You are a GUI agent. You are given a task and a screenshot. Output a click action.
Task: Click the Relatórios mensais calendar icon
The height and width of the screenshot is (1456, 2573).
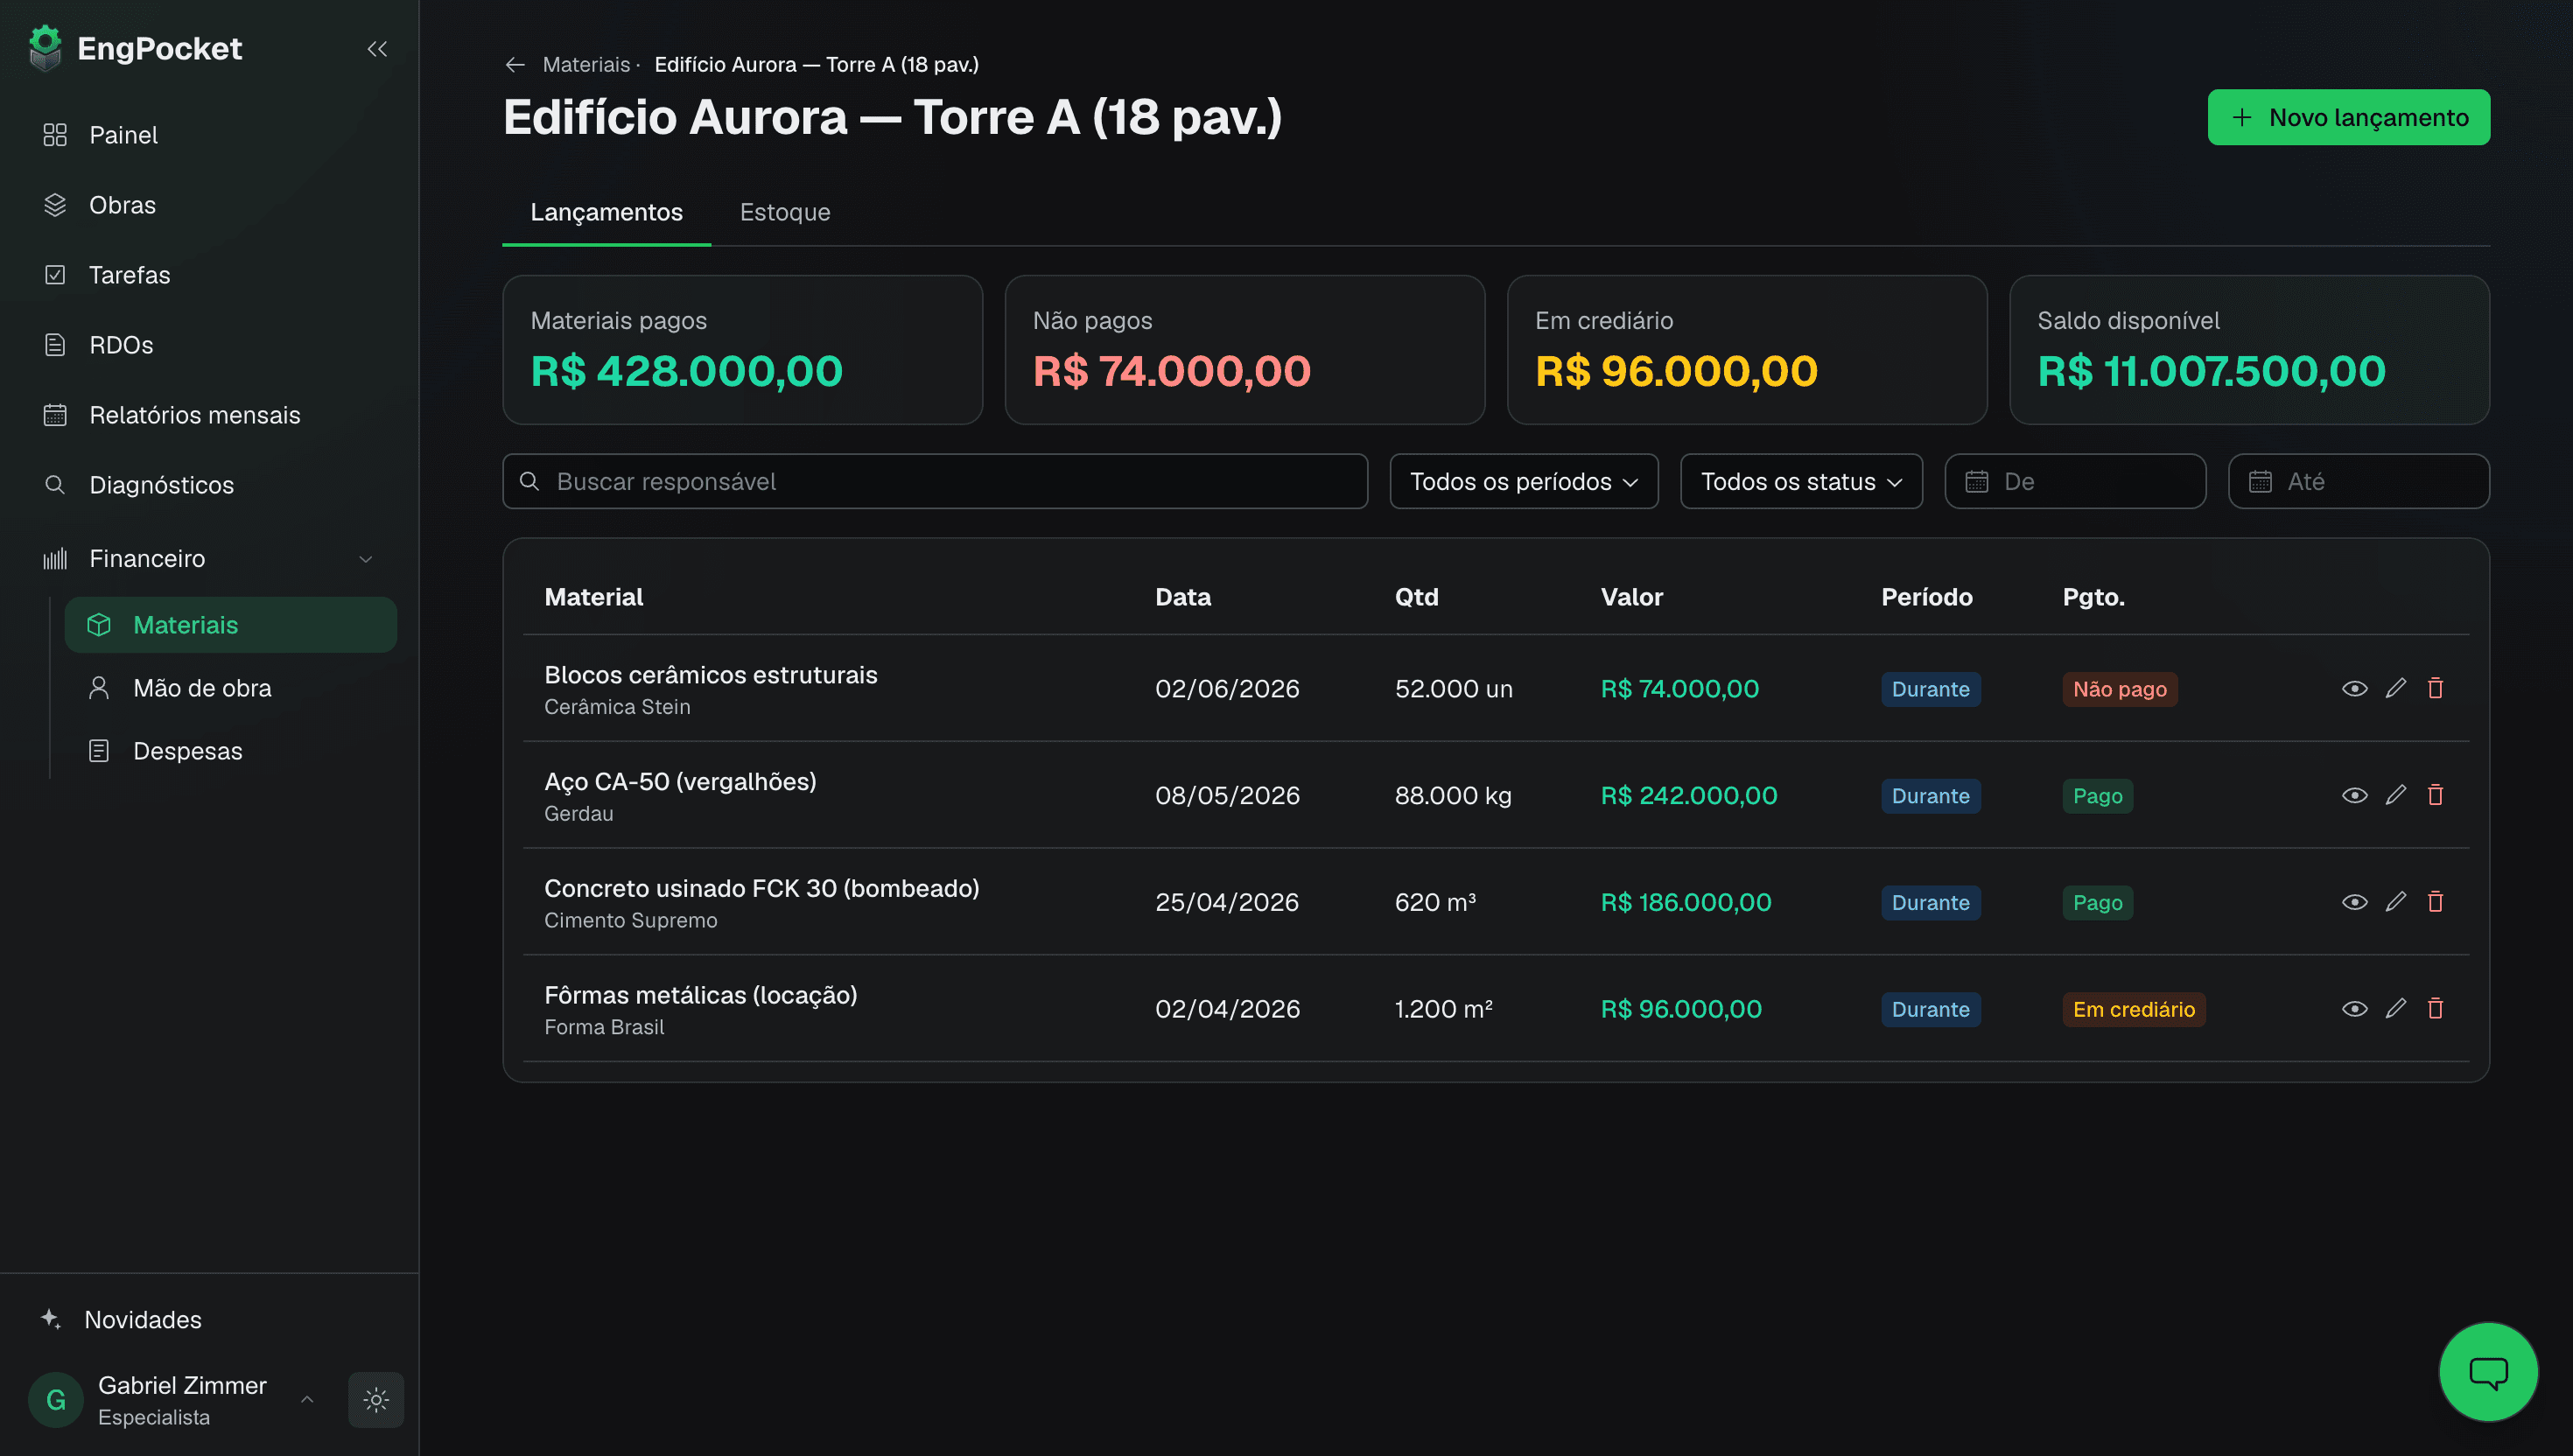pos(55,415)
